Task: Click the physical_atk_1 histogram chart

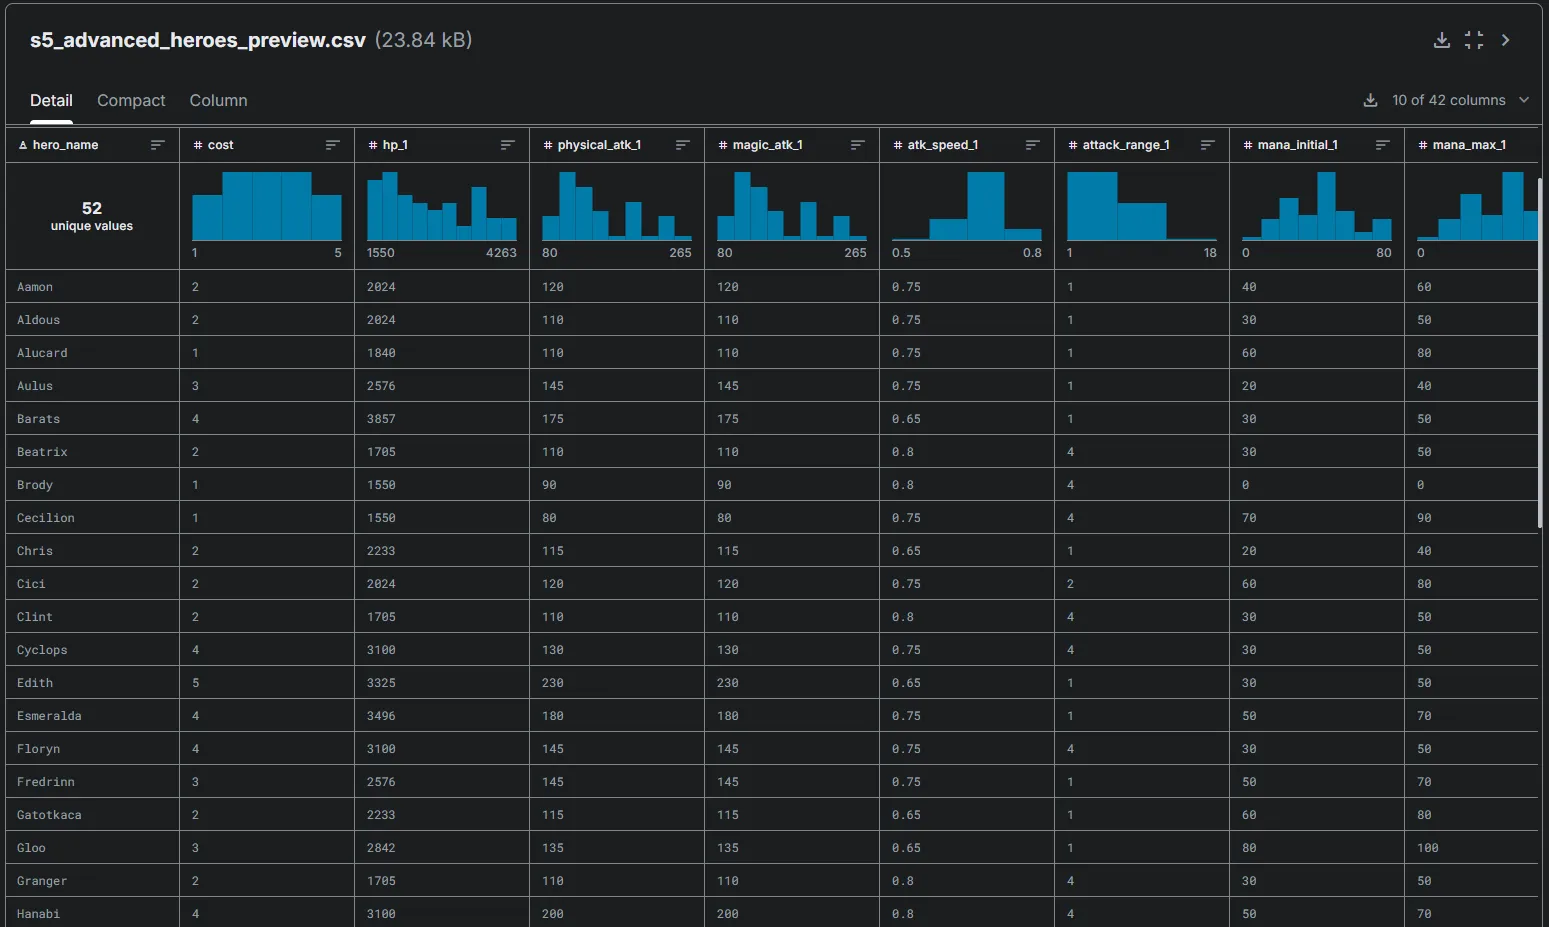Action: tap(617, 206)
